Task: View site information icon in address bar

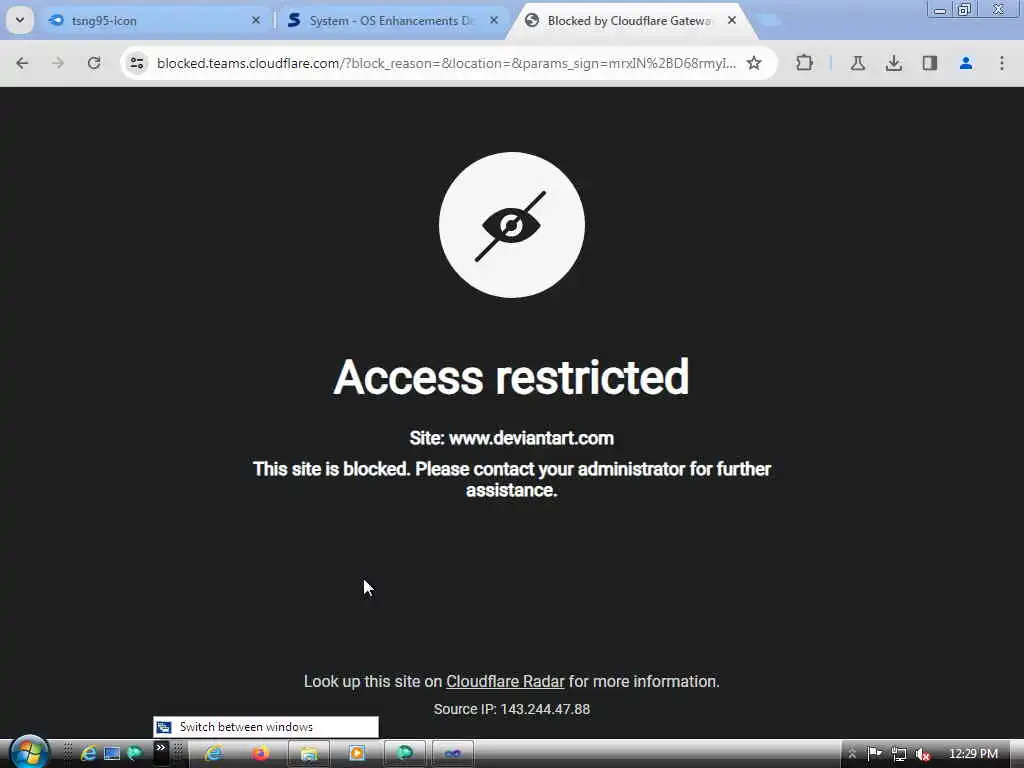Action: pos(136,63)
